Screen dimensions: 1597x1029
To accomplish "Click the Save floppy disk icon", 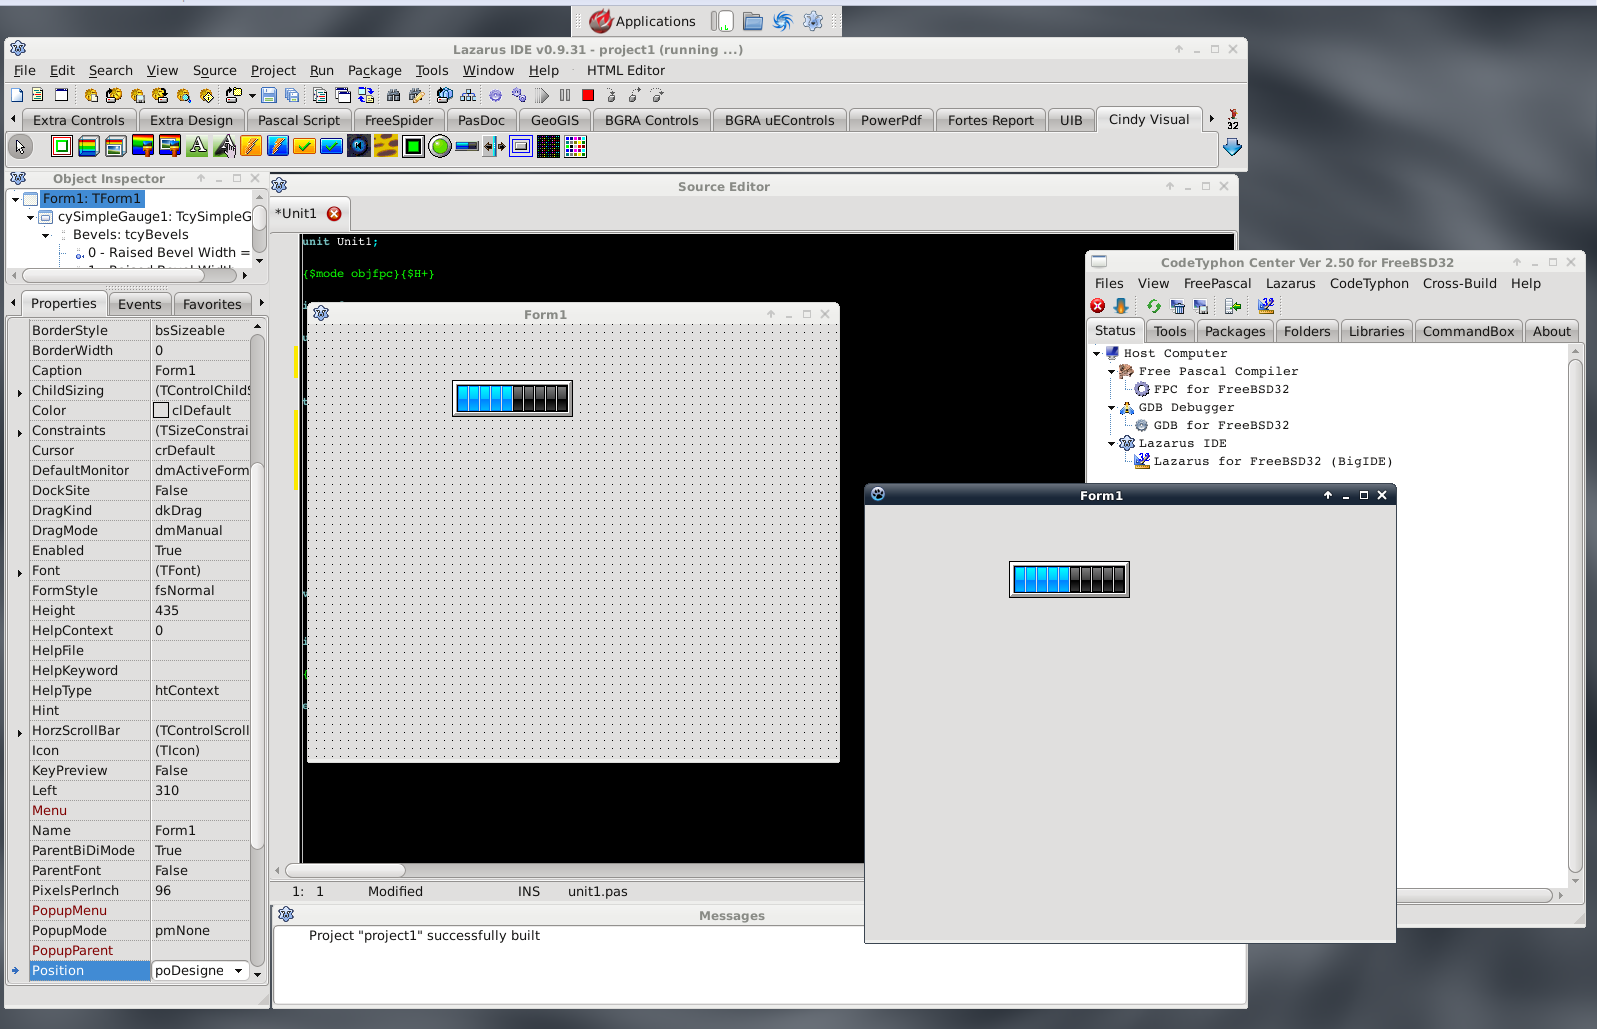I will [x=269, y=95].
